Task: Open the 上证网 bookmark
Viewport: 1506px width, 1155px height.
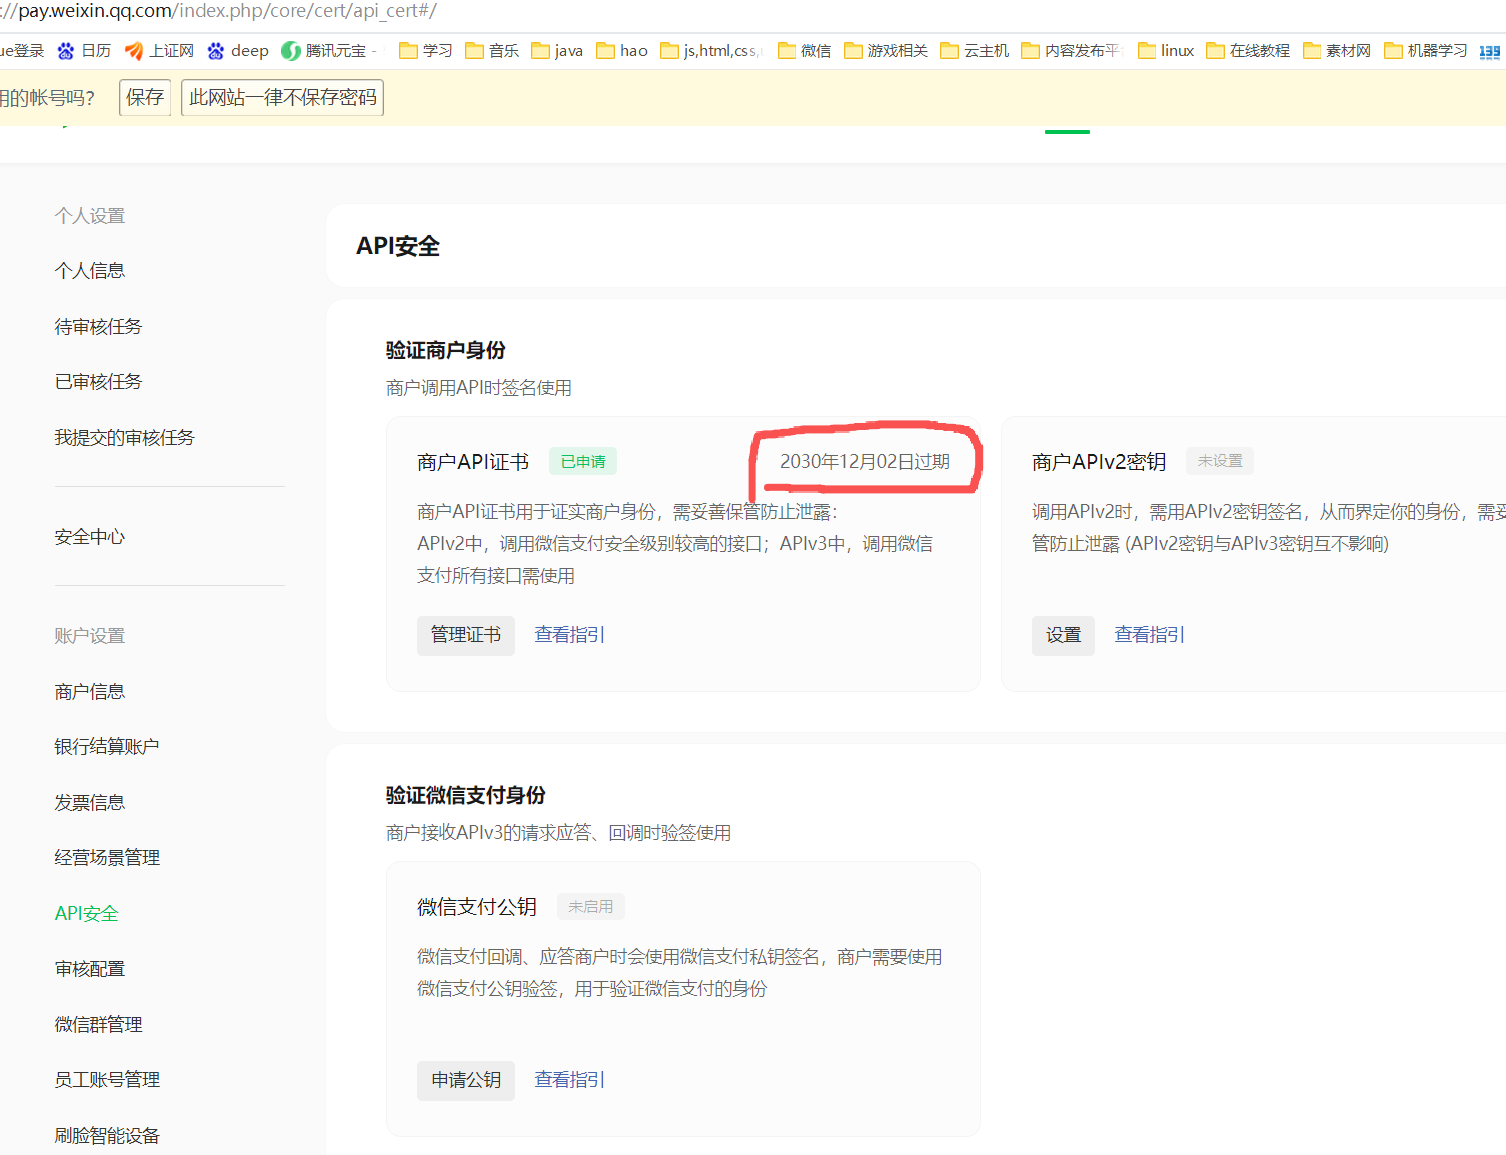Action: (160, 51)
